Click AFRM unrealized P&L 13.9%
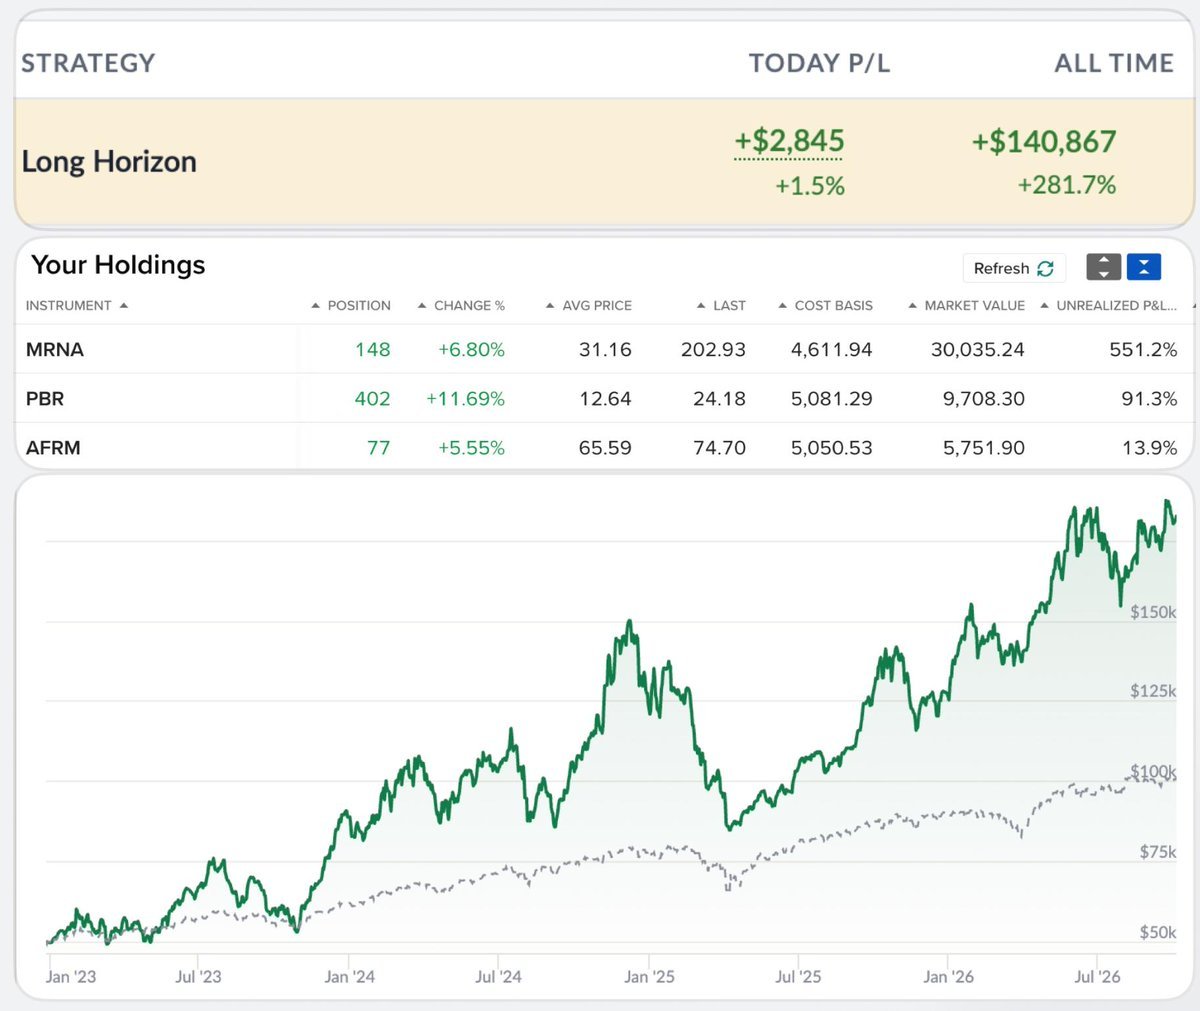The width and height of the screenshot is (1200, 1011). (1150, 448)
